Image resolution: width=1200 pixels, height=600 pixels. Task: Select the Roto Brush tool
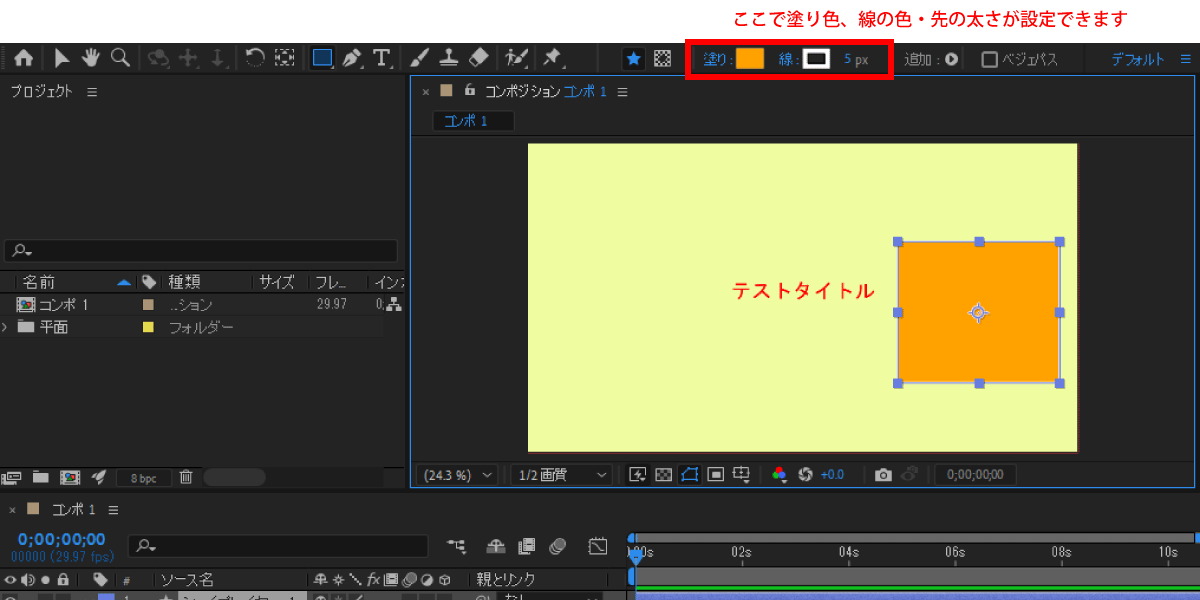(517, 58)
